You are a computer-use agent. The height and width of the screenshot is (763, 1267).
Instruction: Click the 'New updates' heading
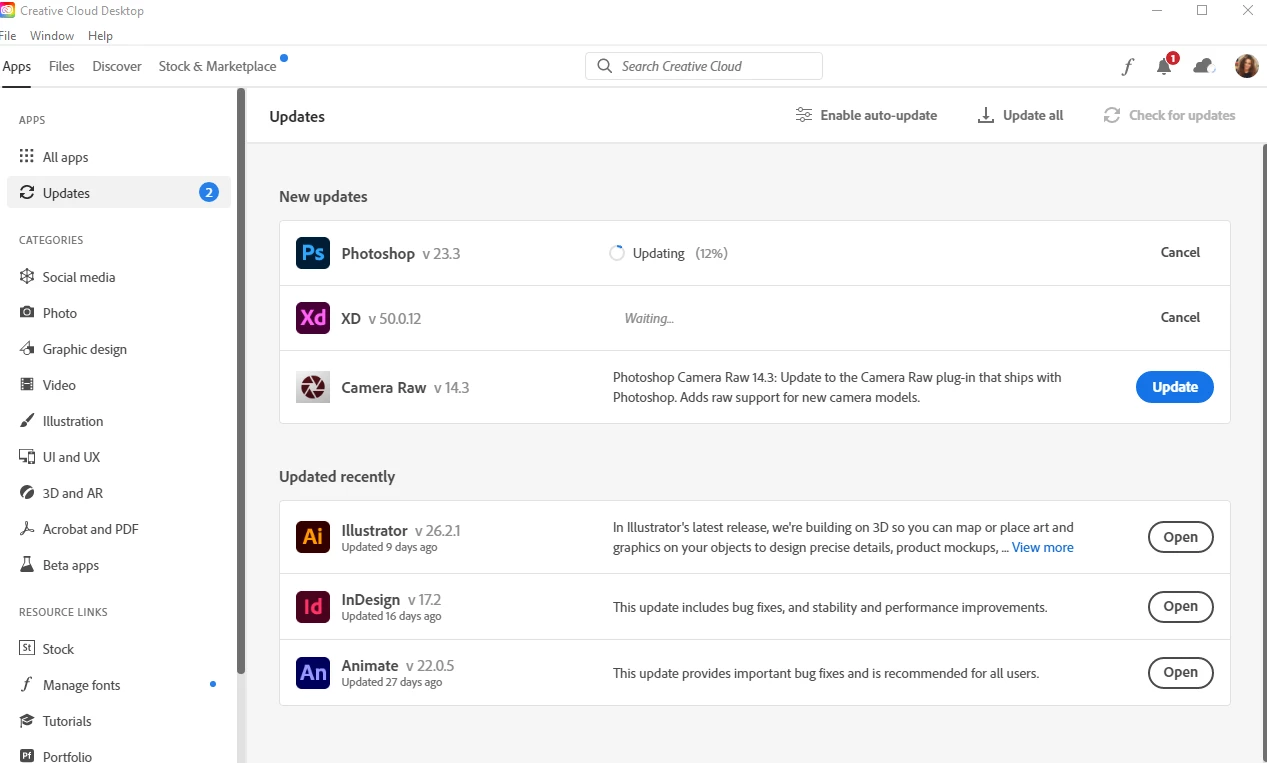[323, 197]
